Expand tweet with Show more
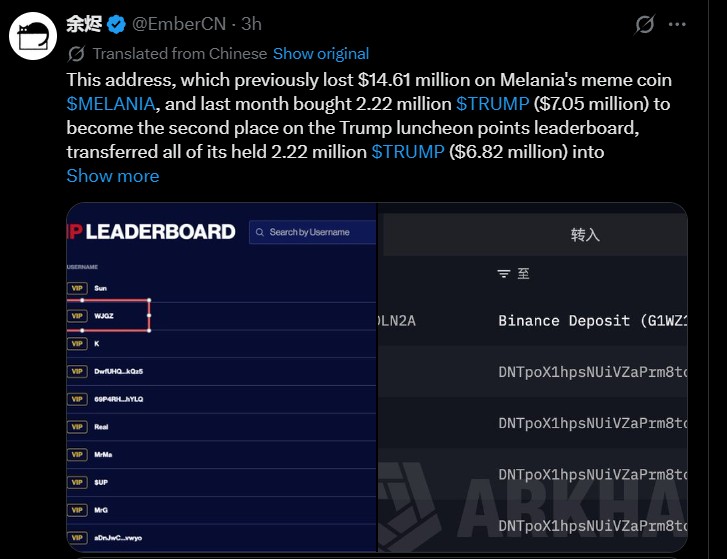The width and height of the screenshot is (727, 559). [113, 176]
